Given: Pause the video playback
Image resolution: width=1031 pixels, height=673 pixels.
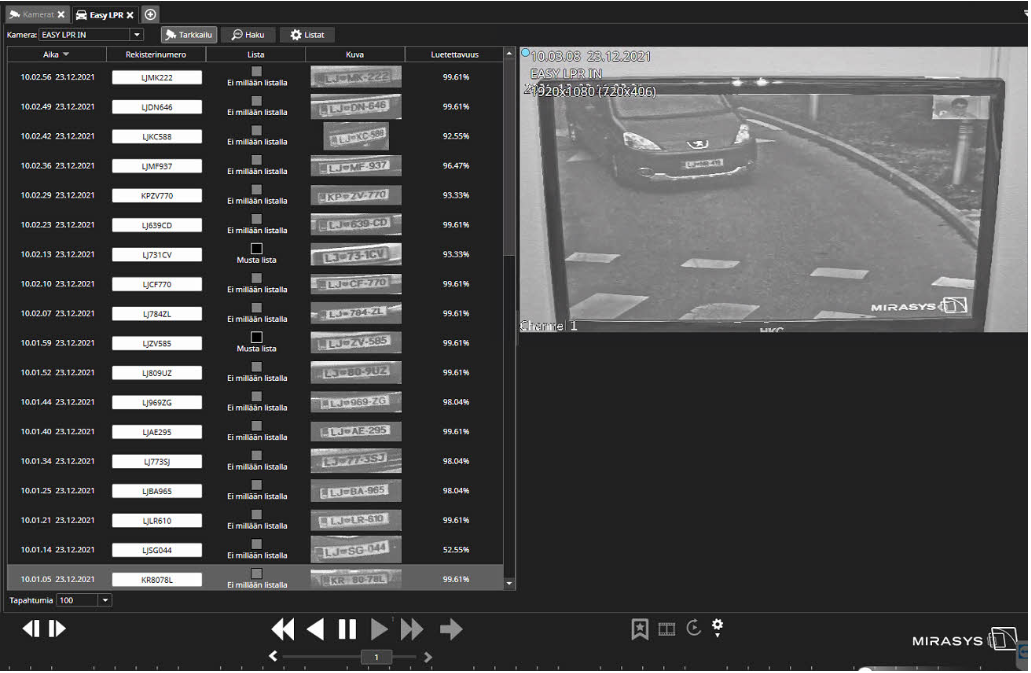Looking at the screenshot, I should [x=347, y=629].
